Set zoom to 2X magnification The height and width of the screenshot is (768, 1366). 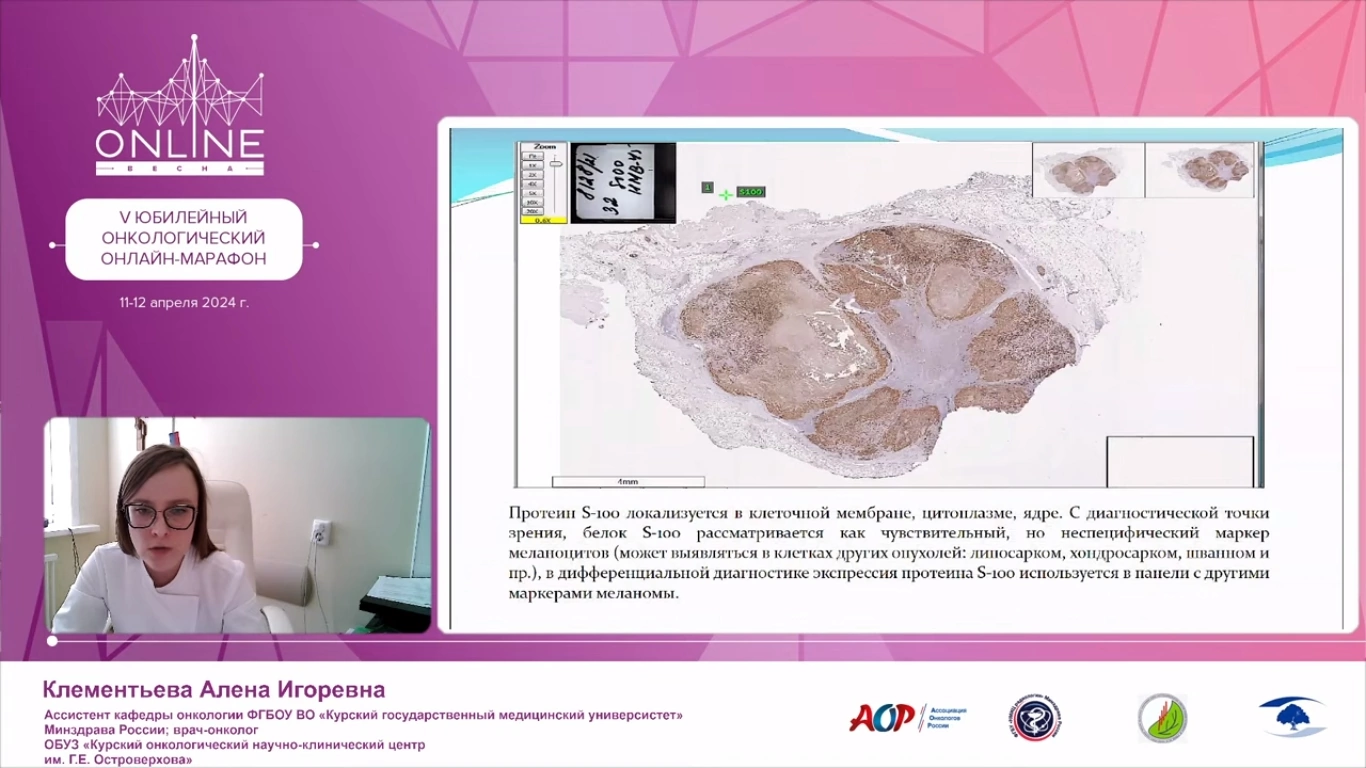coord(532,175)
